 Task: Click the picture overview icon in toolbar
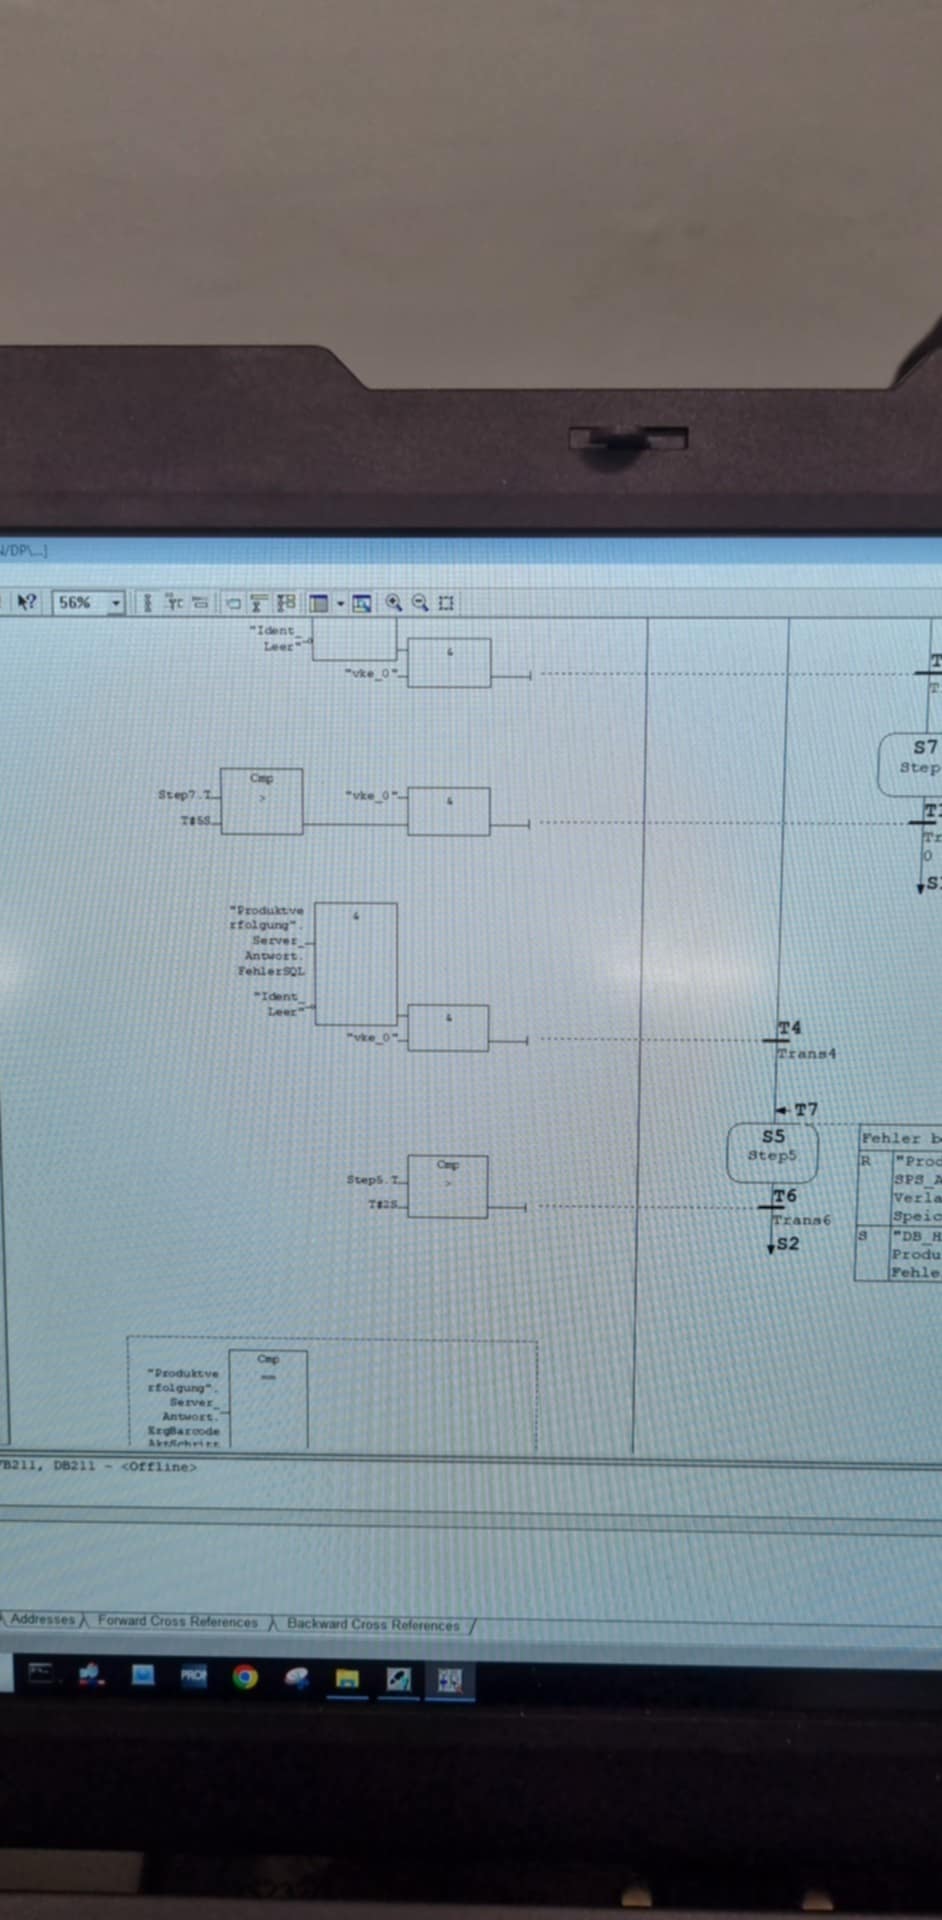[362, 603]
